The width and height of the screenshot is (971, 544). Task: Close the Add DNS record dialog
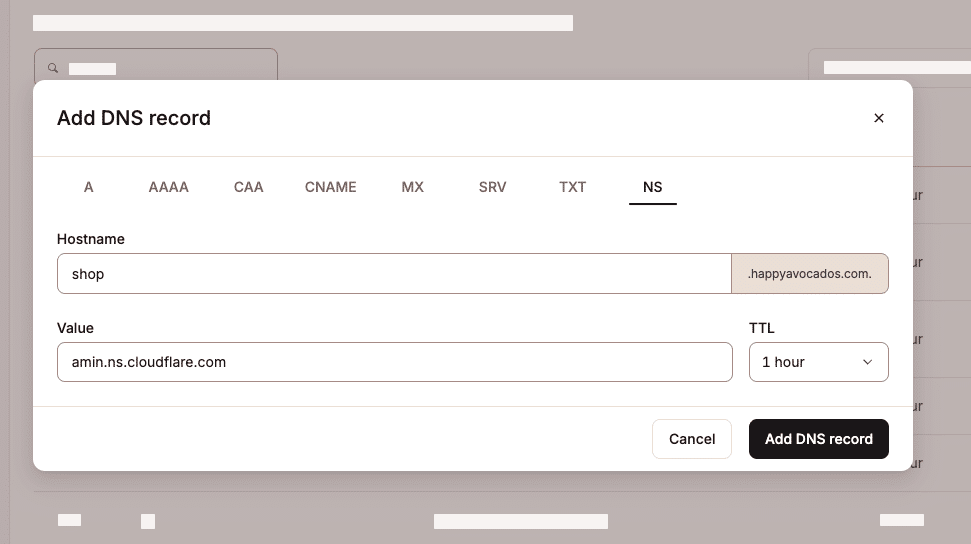click(x=879, y=118)
